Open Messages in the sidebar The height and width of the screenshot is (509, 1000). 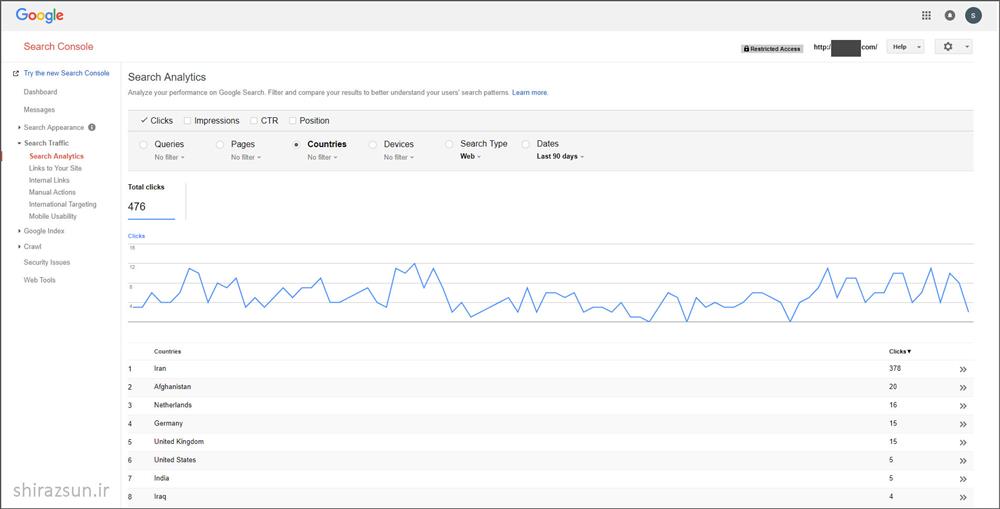pyautogui.click(x=39, y=110)
